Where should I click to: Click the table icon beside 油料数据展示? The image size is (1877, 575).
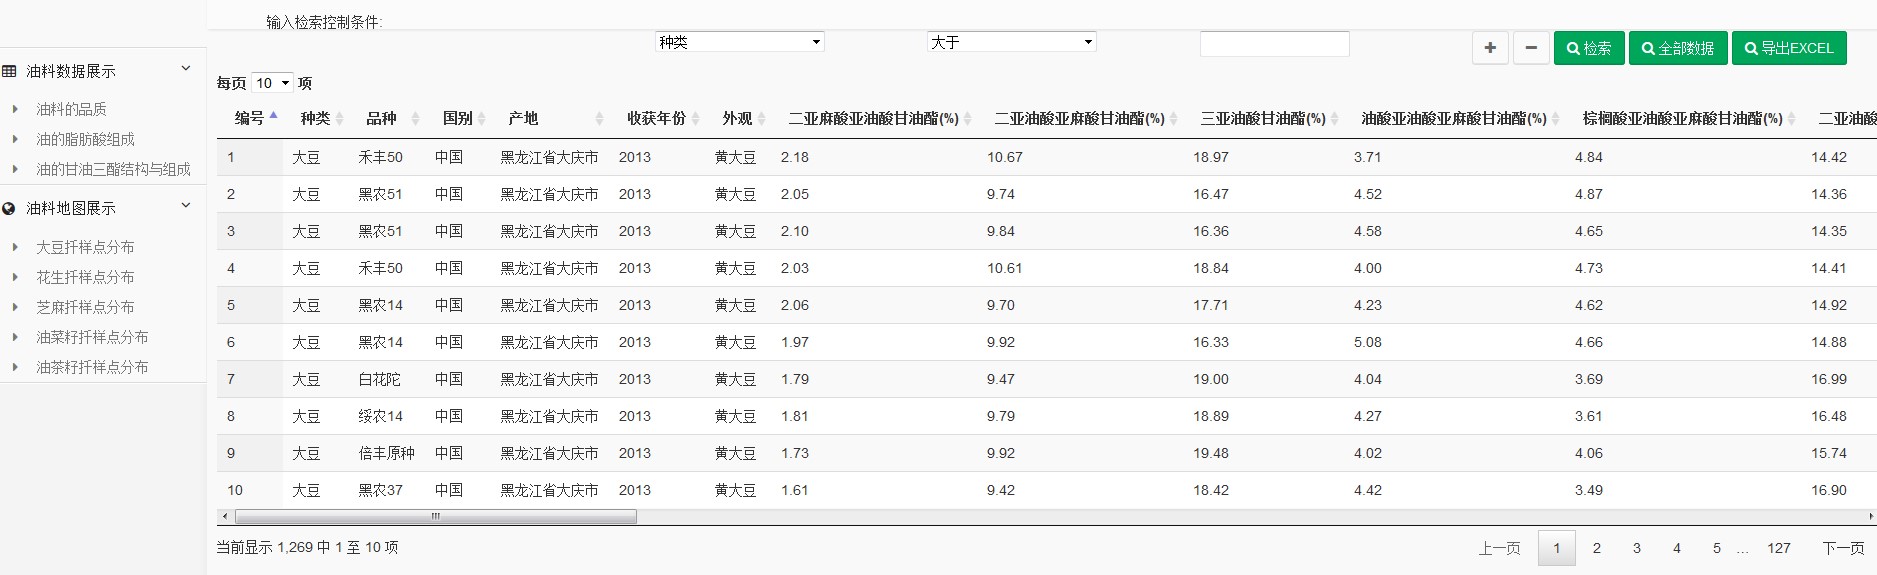point(10,71)
